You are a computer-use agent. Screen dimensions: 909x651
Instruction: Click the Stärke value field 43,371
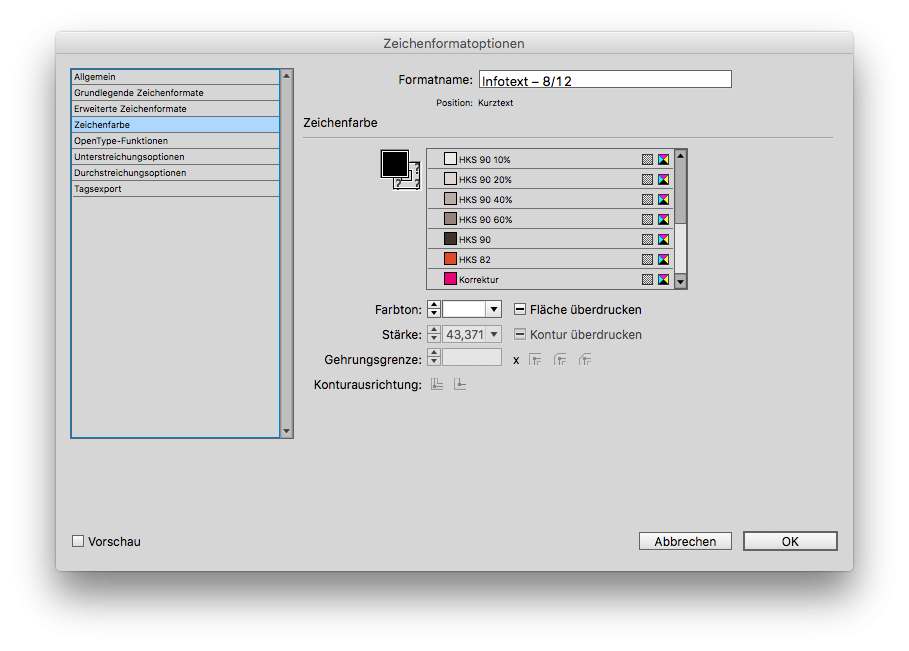464,334
